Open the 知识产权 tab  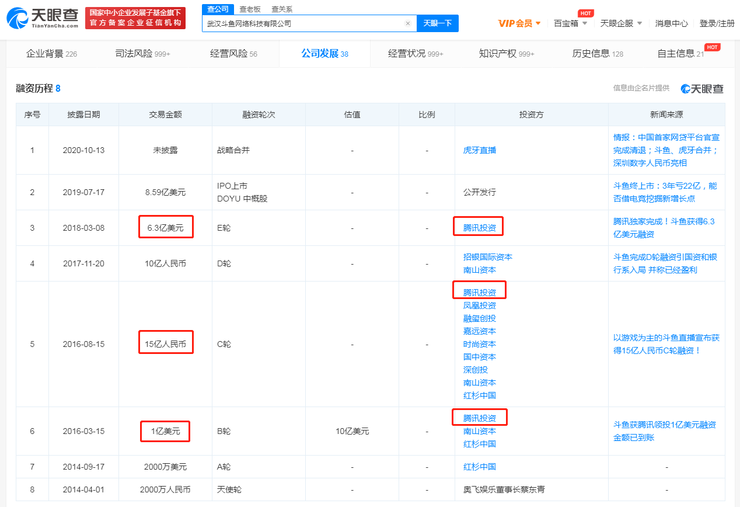506,54
